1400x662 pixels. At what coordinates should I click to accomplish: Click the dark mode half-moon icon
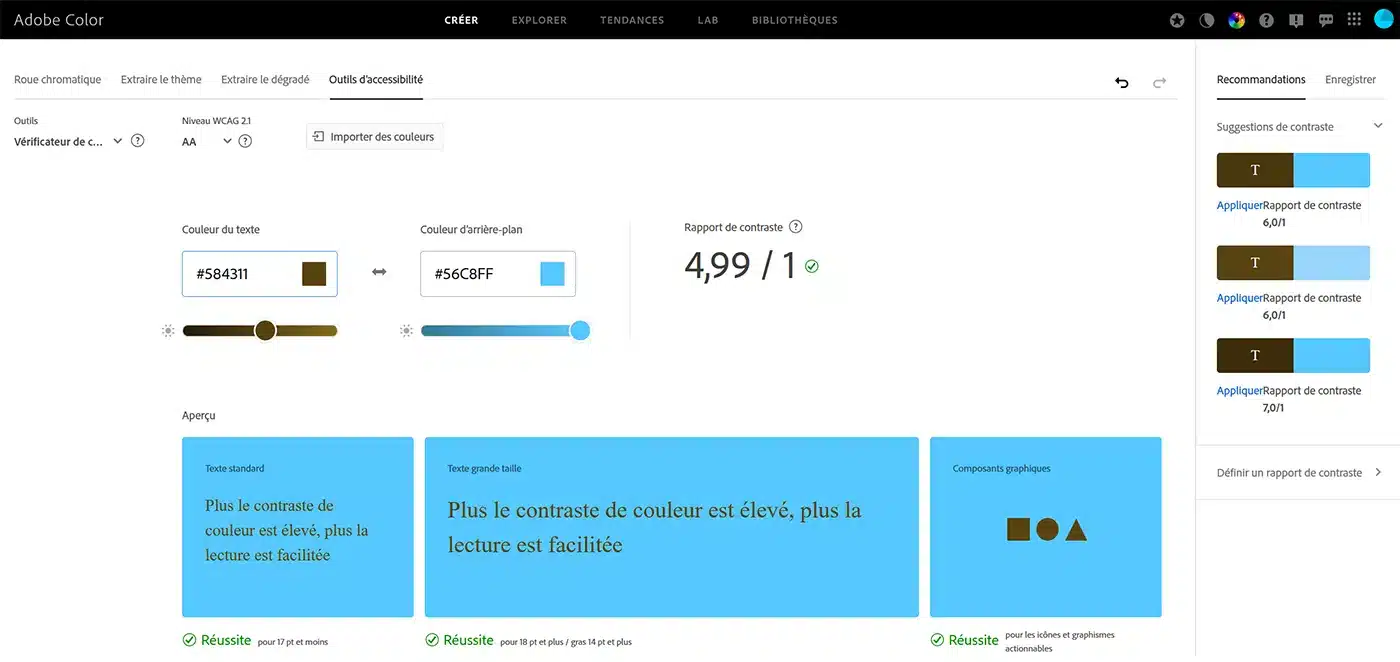(1206, 19)
